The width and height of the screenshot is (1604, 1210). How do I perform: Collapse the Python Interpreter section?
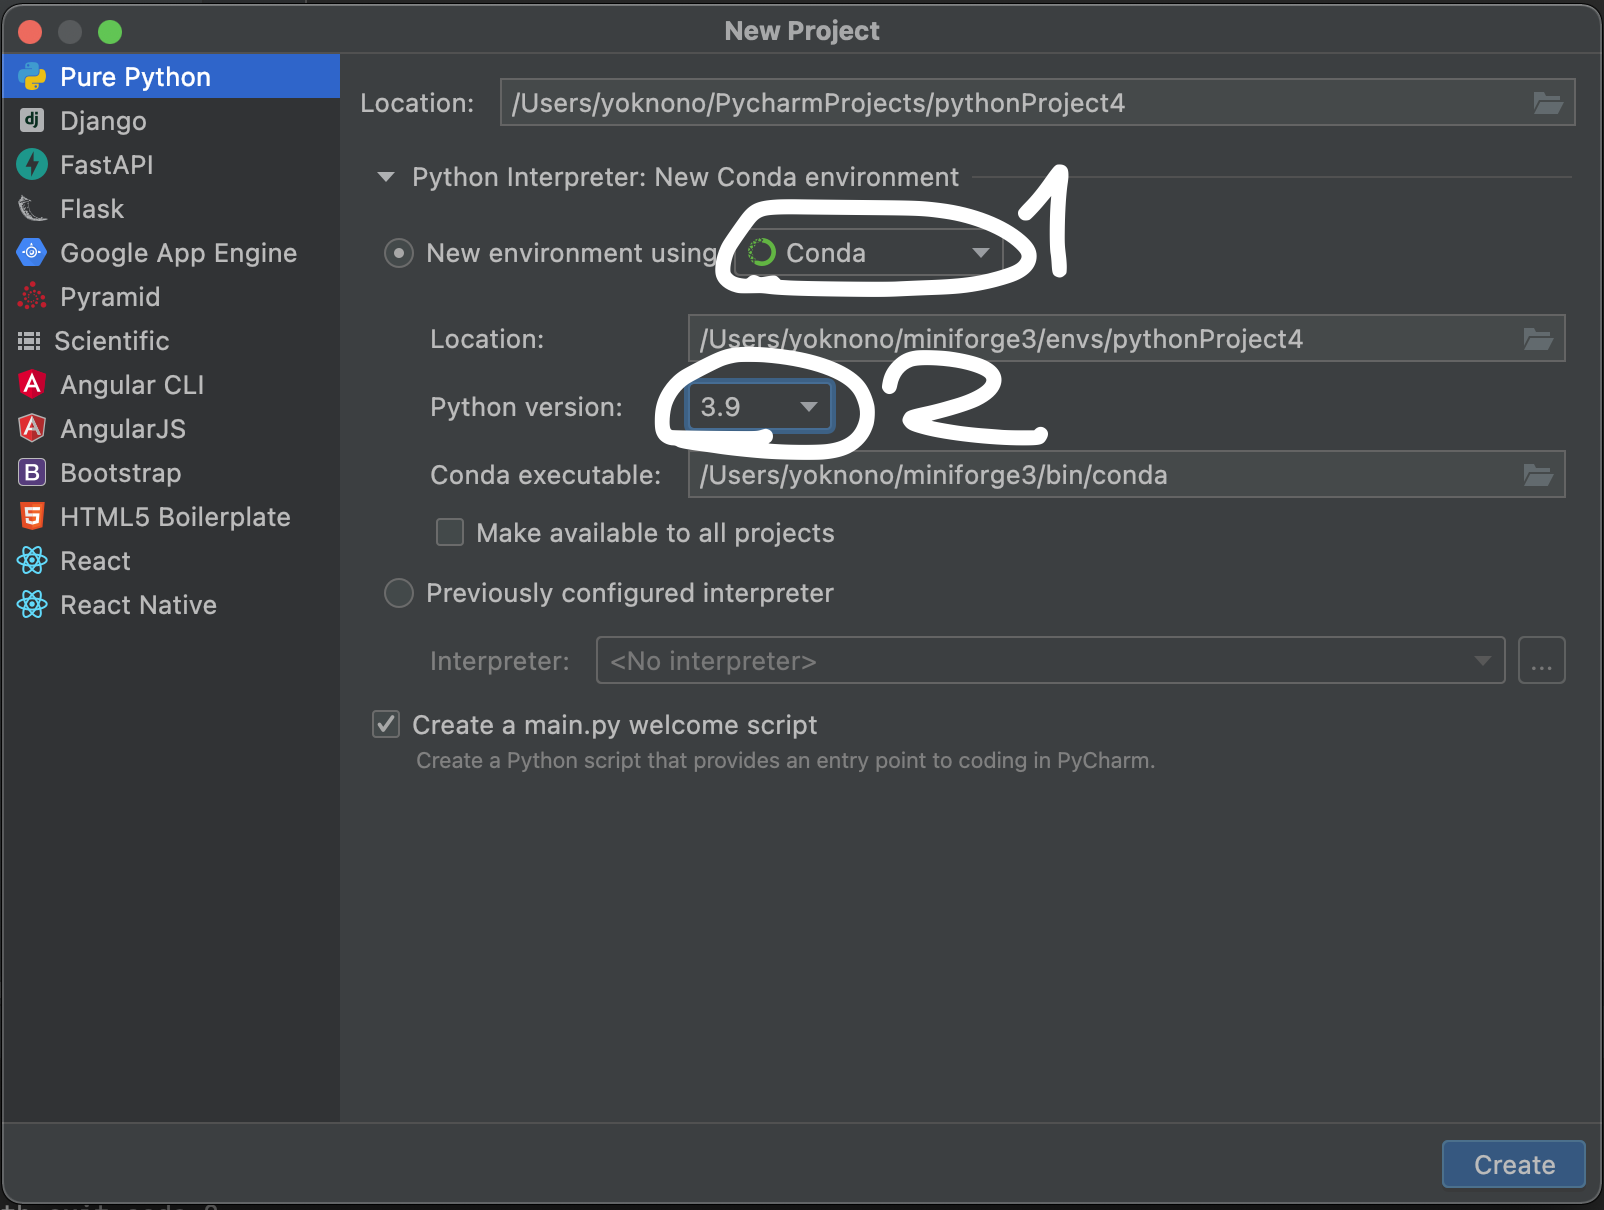click(x=385, y=177)
